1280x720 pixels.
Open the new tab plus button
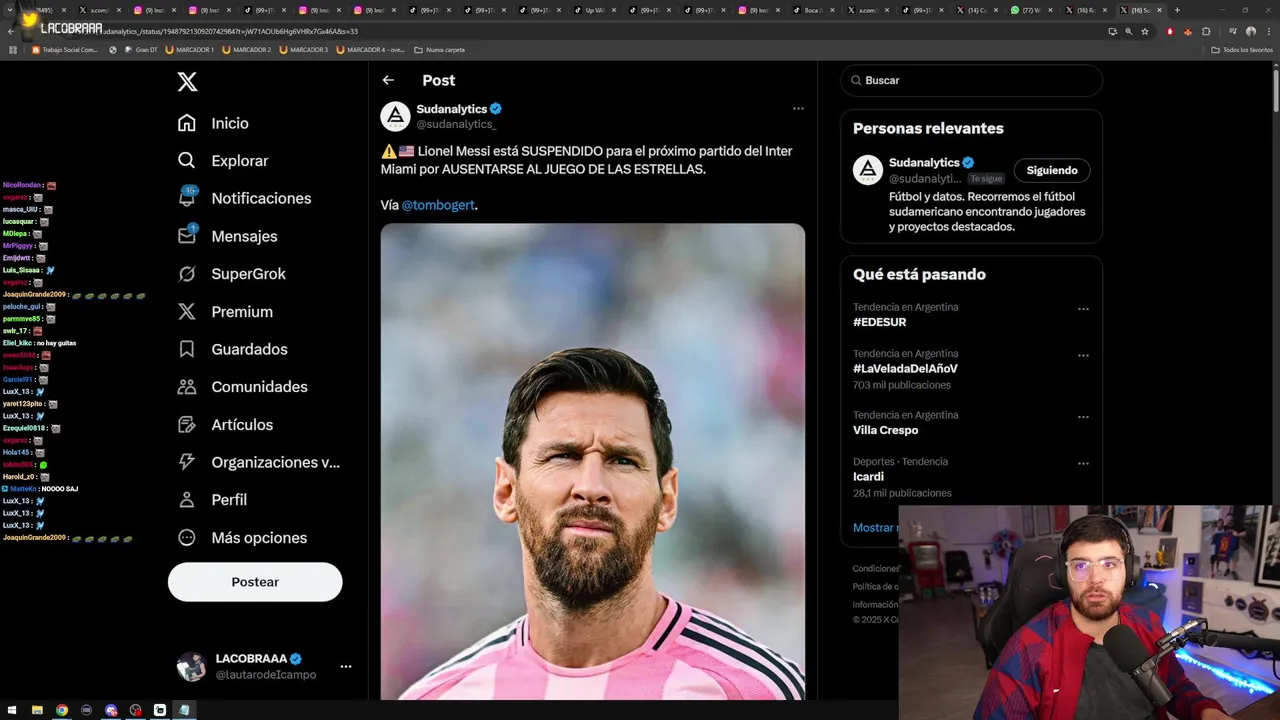coord(1177,10)
